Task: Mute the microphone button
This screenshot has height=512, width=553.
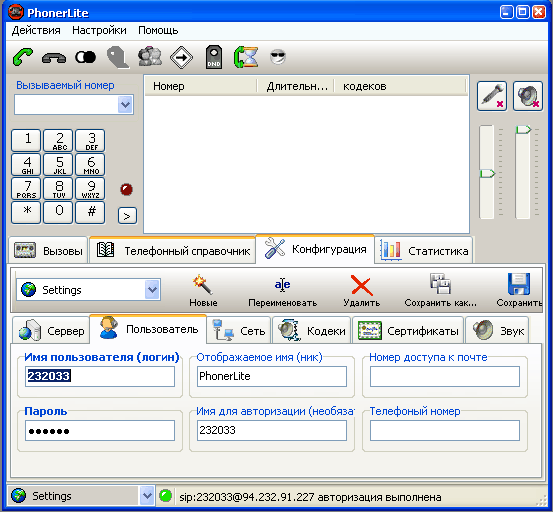Action: point(492,96)
